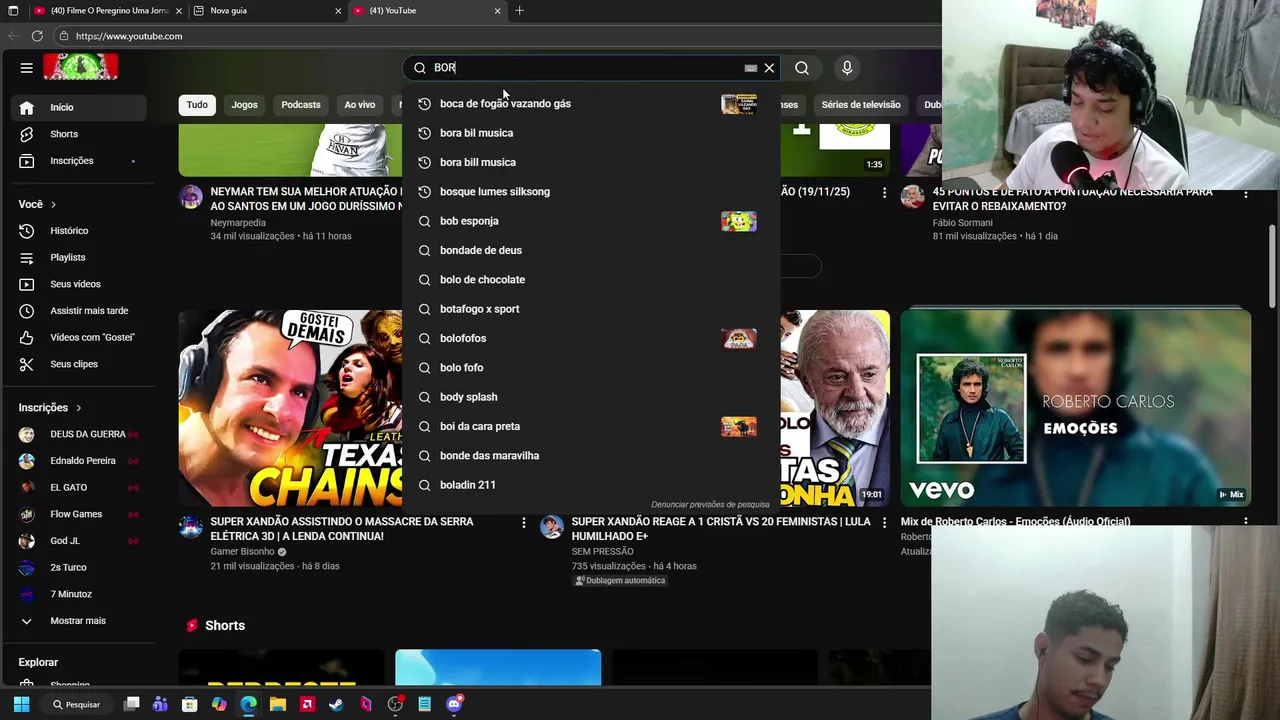The width and height of the screenshot is (1280, 720).
Task: Switch to the 'Nova guia' browser tab
Action: point(265,11)
